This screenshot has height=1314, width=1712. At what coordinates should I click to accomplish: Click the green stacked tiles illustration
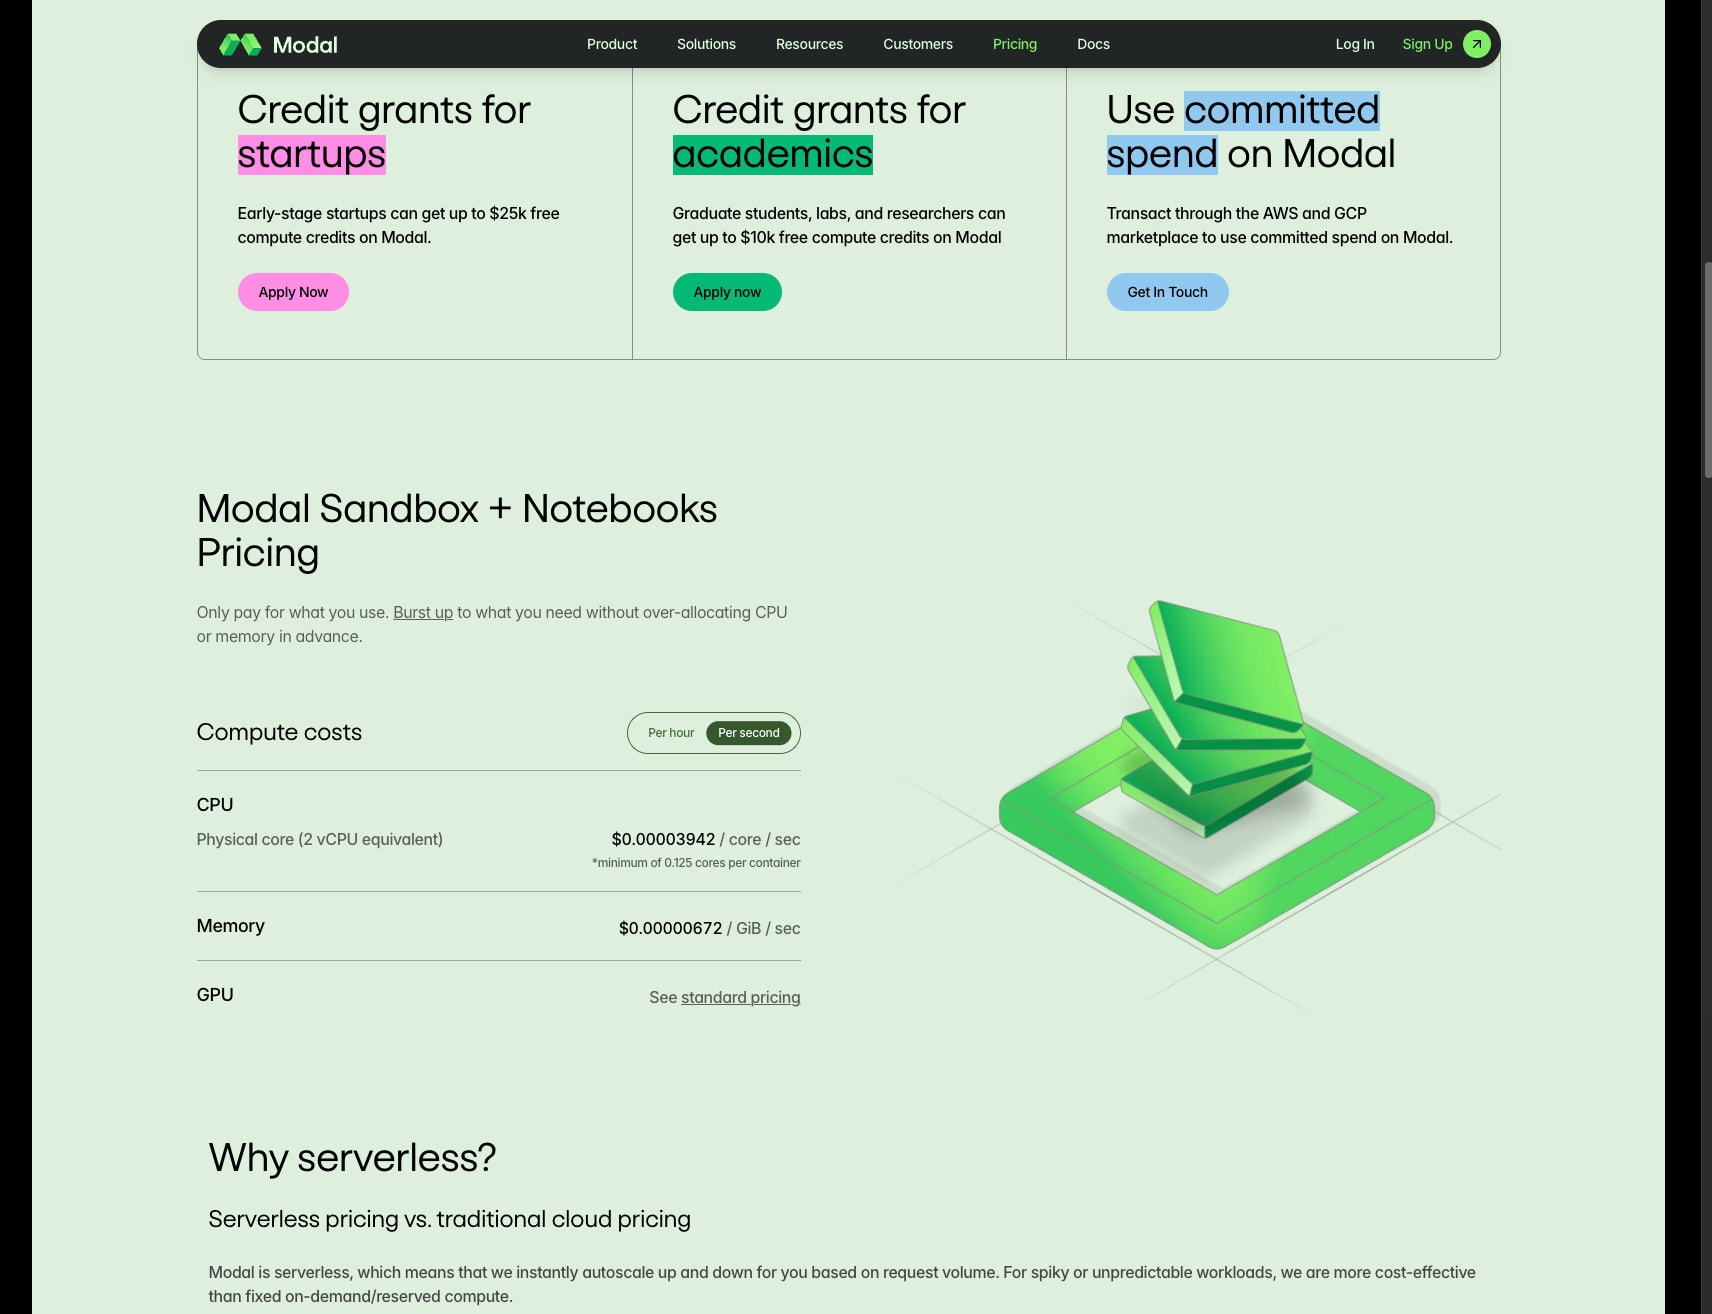(x=1217, y=774)
